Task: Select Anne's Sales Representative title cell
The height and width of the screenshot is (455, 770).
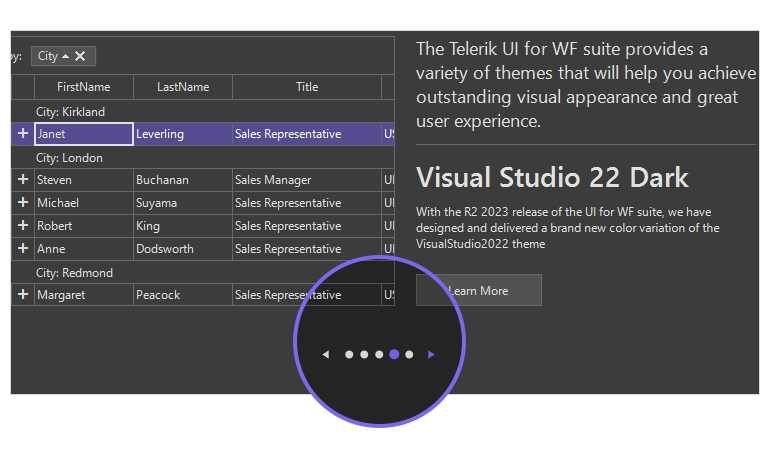Action: [307, 249]
